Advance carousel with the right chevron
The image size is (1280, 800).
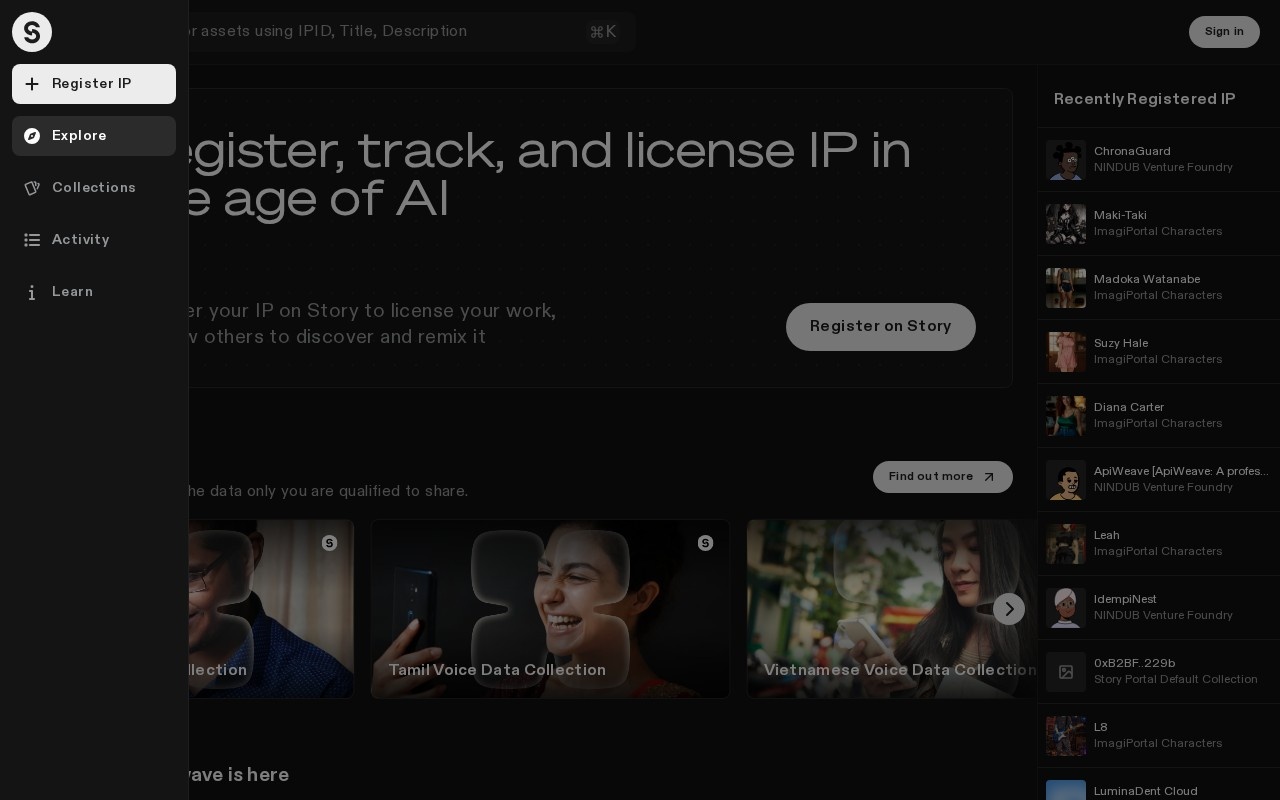pos(1009,609)
